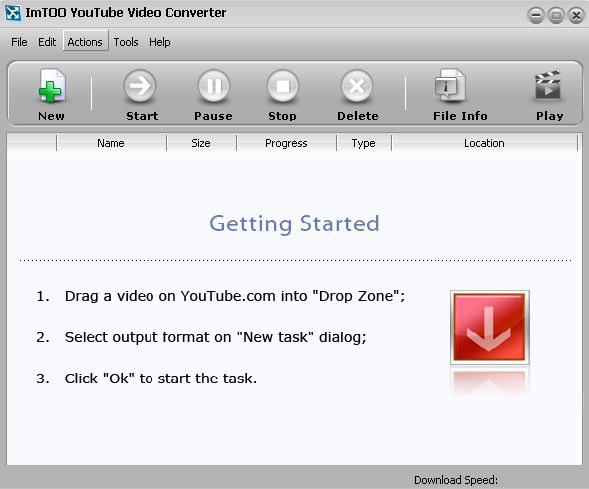Open the Edit menu
The width and height of the screenshot is (589, 489).
(x=47, y=42)
